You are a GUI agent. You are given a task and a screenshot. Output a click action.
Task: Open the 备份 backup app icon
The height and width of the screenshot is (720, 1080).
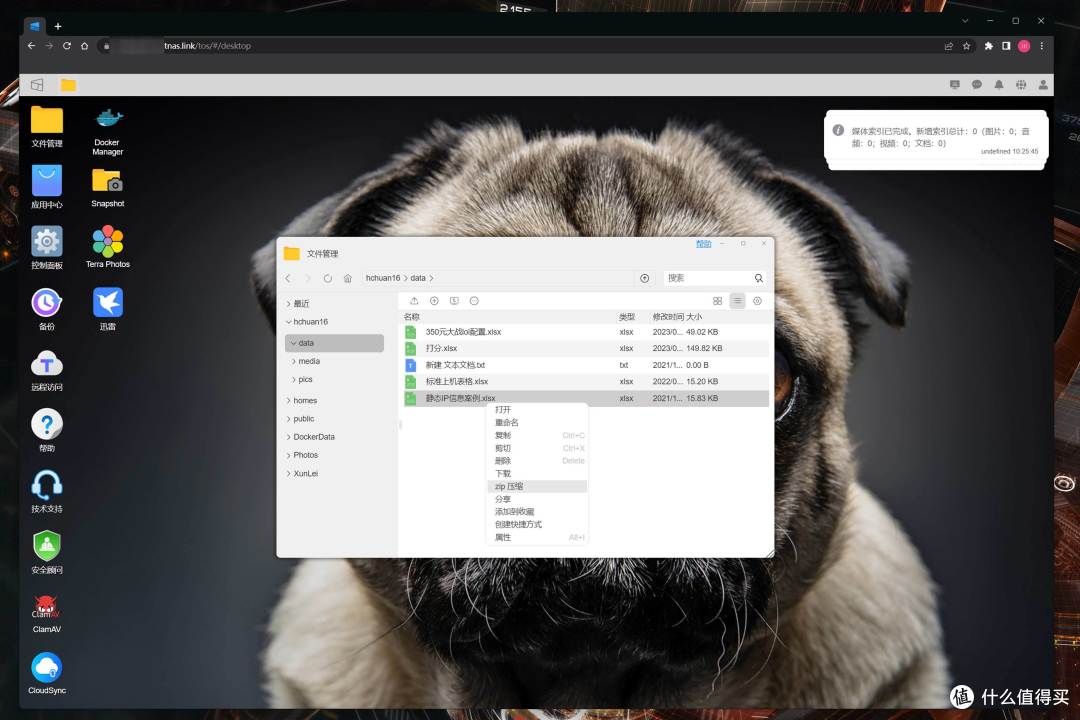tap(47, 309)
